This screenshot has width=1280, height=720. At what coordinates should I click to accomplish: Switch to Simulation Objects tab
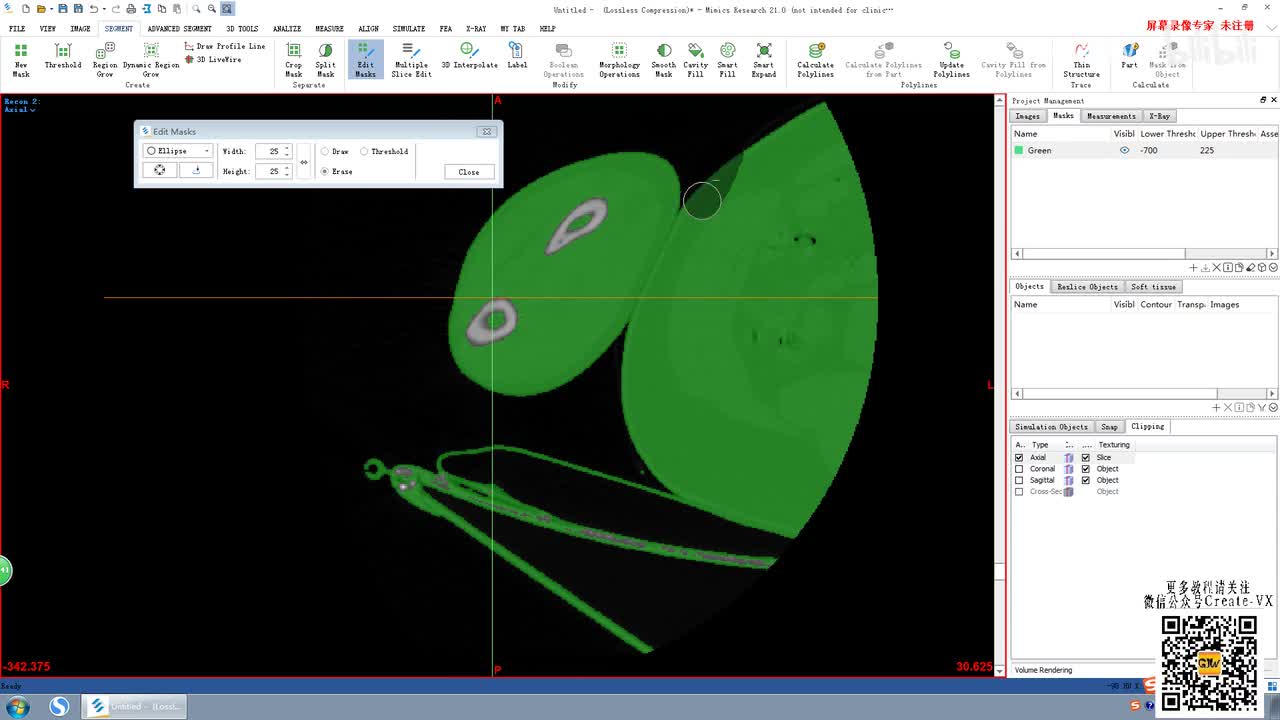tap(1051, 427)
